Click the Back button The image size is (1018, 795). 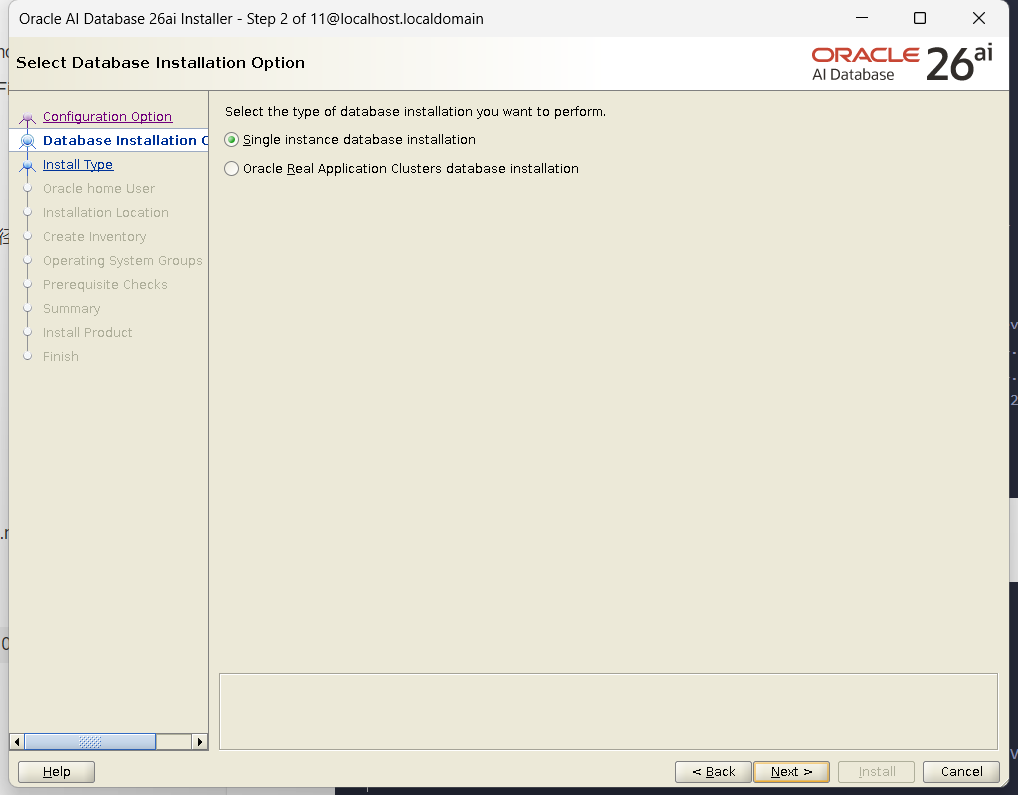pos(714,772)
